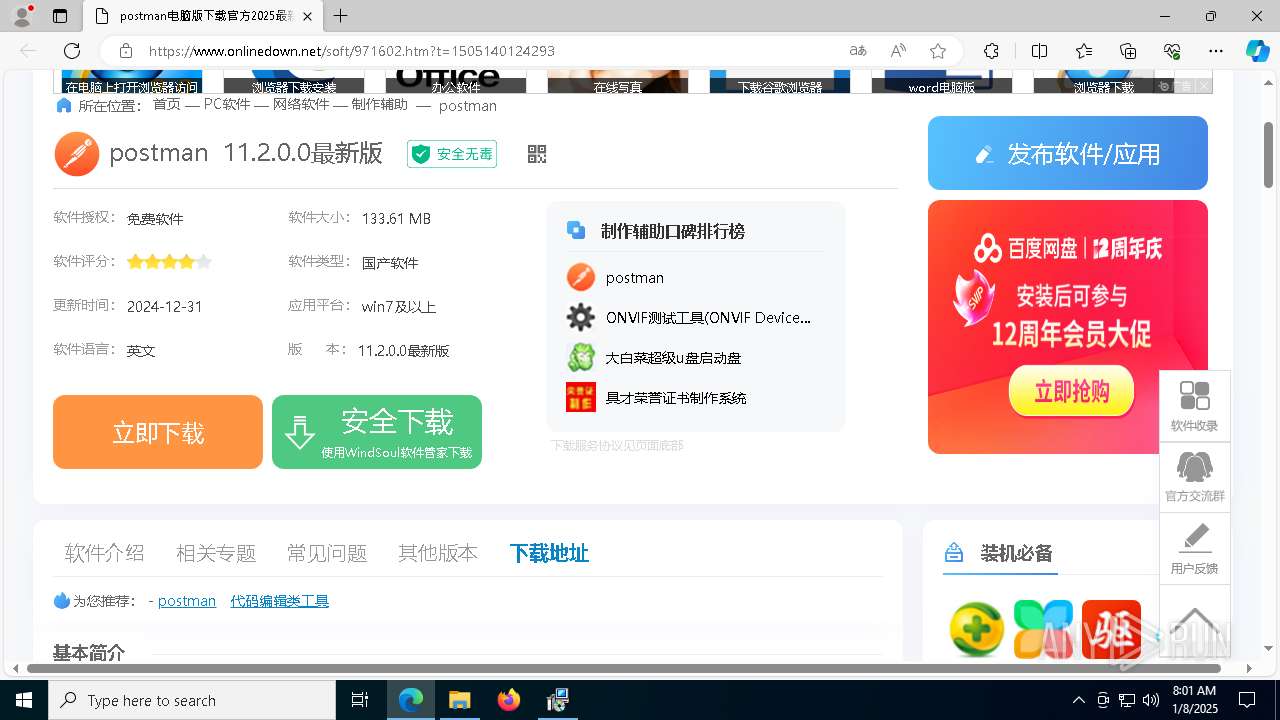
Task: Click the 安全无毒 green badge
Action: (x=452, y=154)
